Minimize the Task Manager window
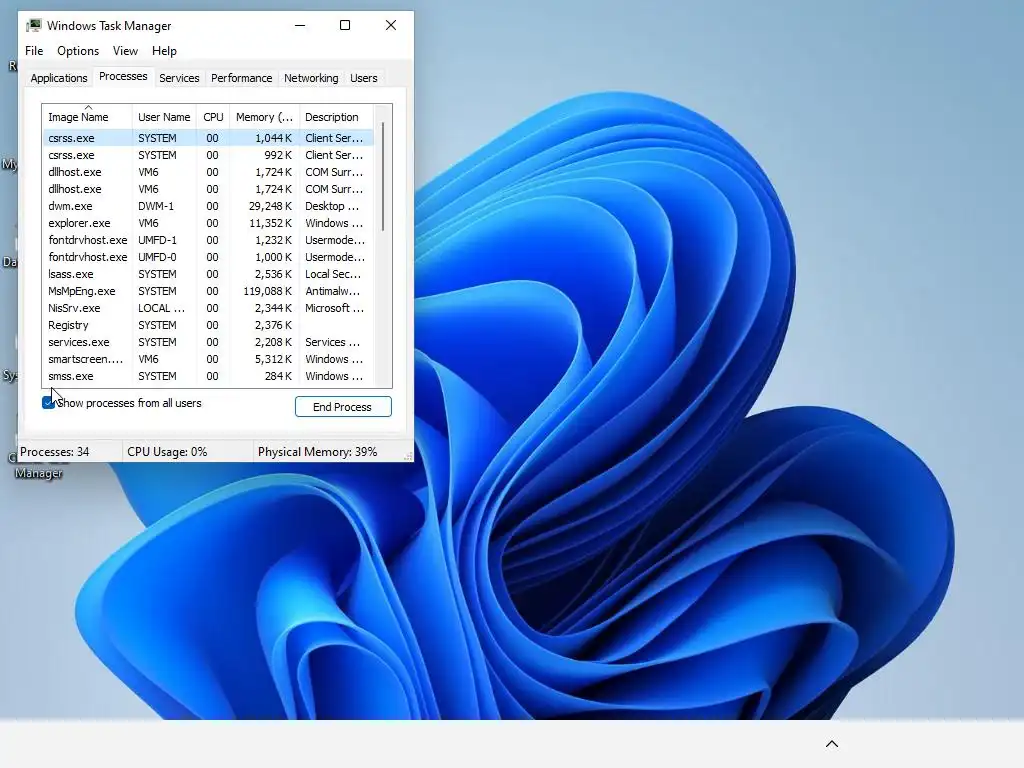1024x768 pixels. (300, 25)
